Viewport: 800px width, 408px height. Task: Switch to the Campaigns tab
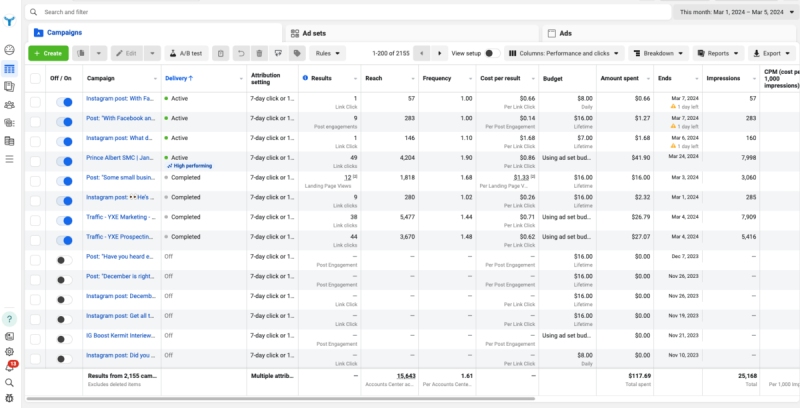pyautogui.click(x=155, y=33)
